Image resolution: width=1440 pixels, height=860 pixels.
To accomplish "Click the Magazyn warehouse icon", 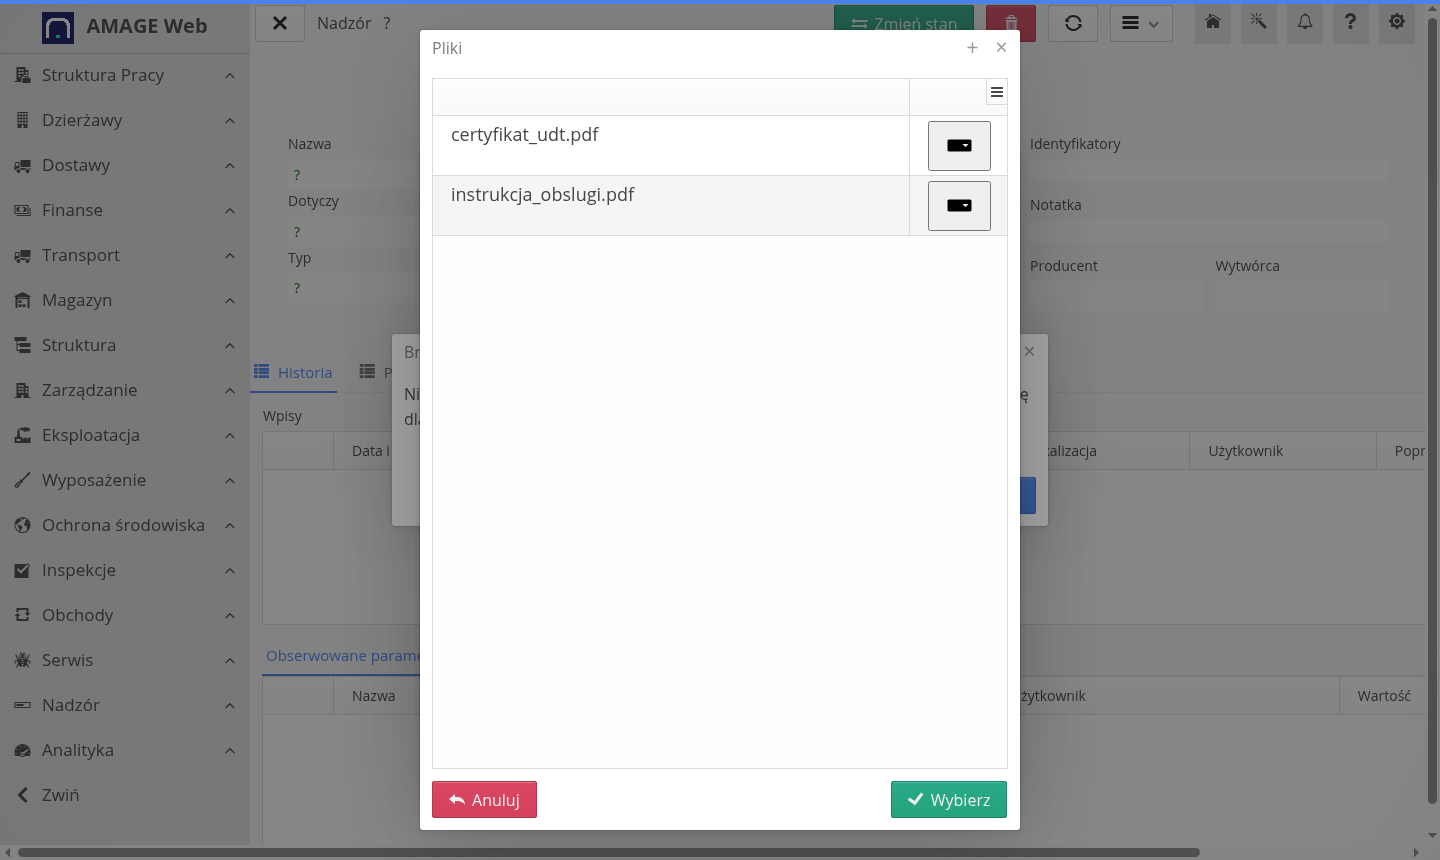I will click(x=23, y=300).
